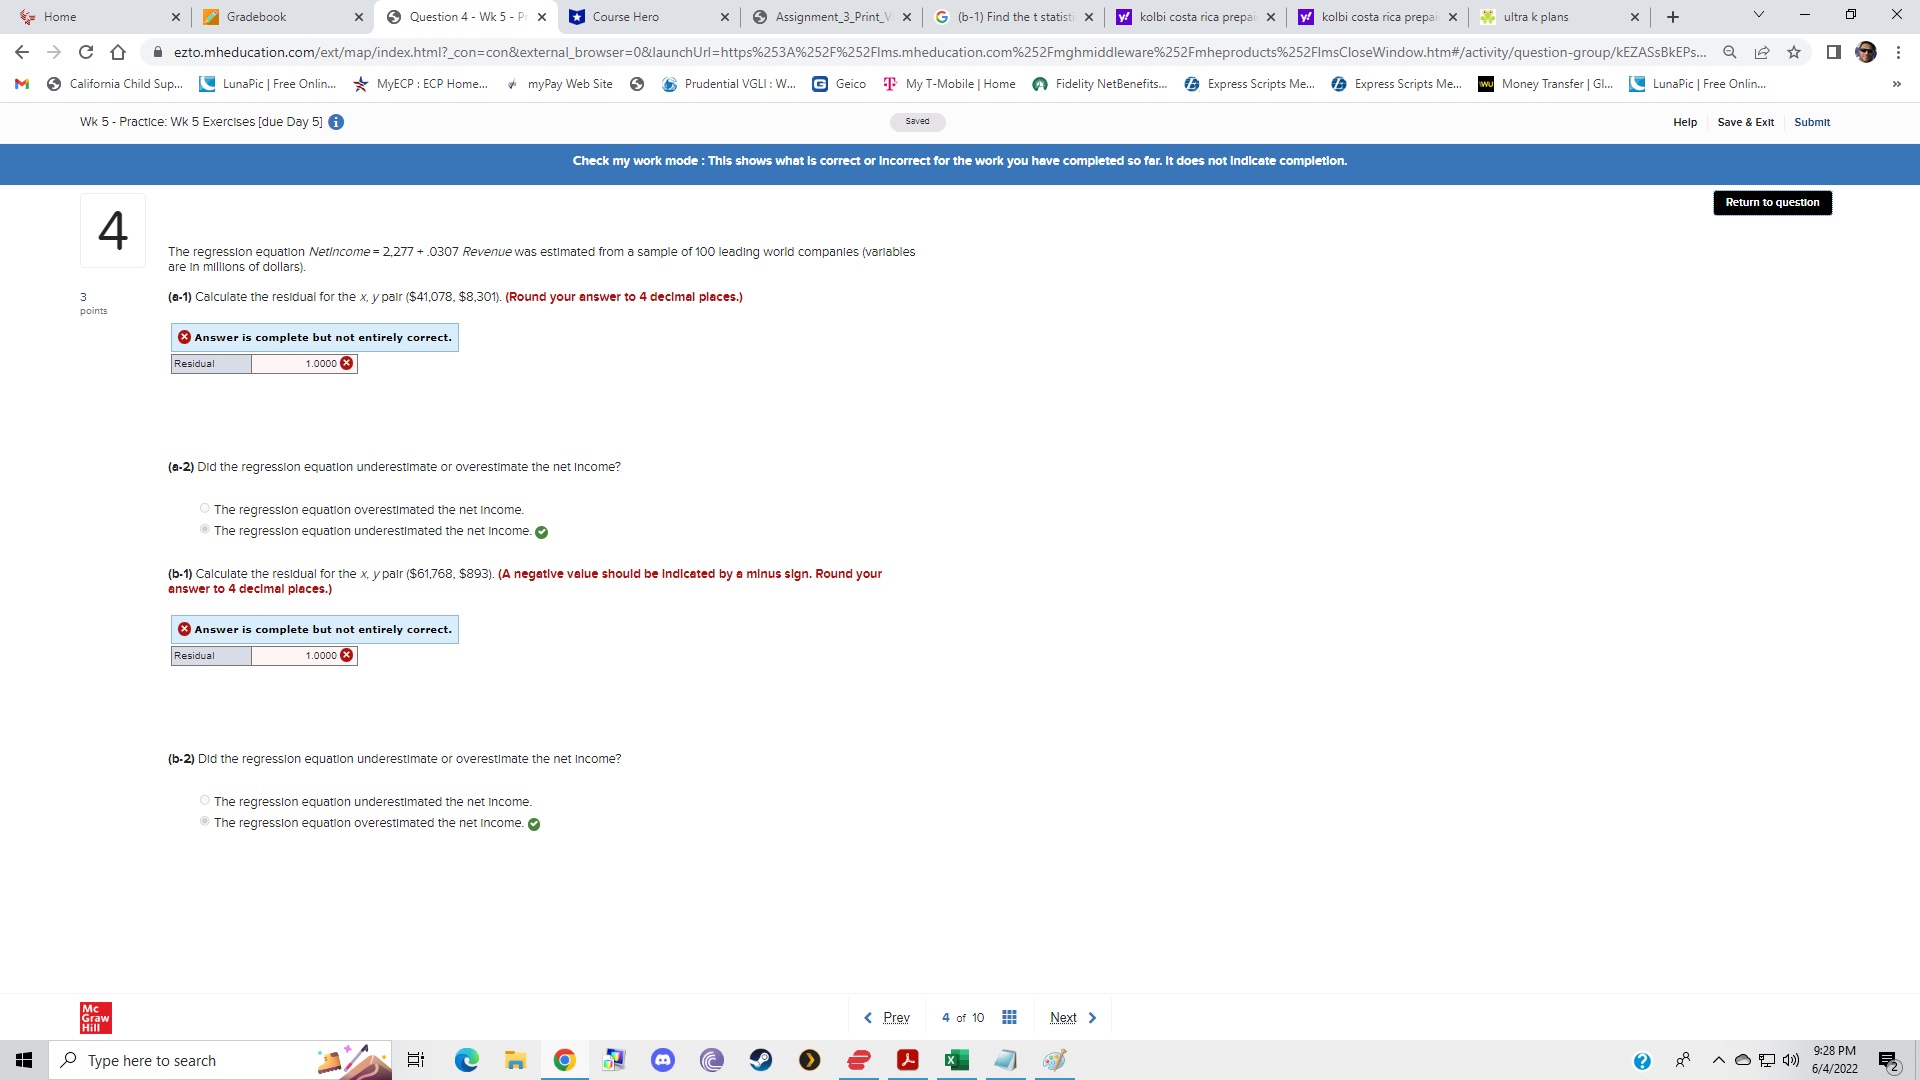Screen dimensions: 1920x1080
Task: Click the browser reload page icon
Action: coord(86,52)
